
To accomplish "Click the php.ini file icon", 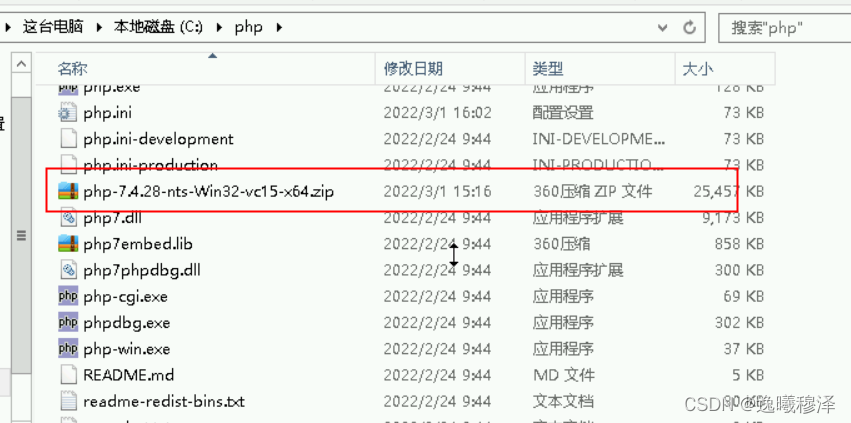I will tap(68, 113).
